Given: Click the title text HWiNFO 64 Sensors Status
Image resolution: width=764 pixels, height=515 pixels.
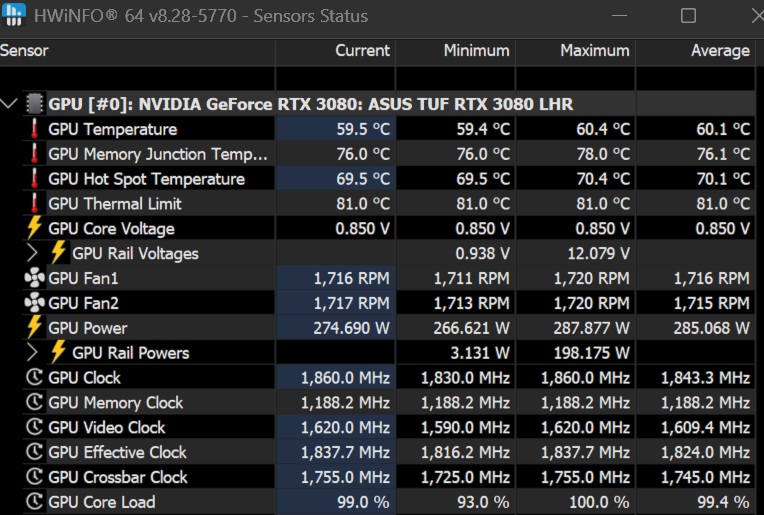Looking at the screenshot, I should click(x=201, y=16).
